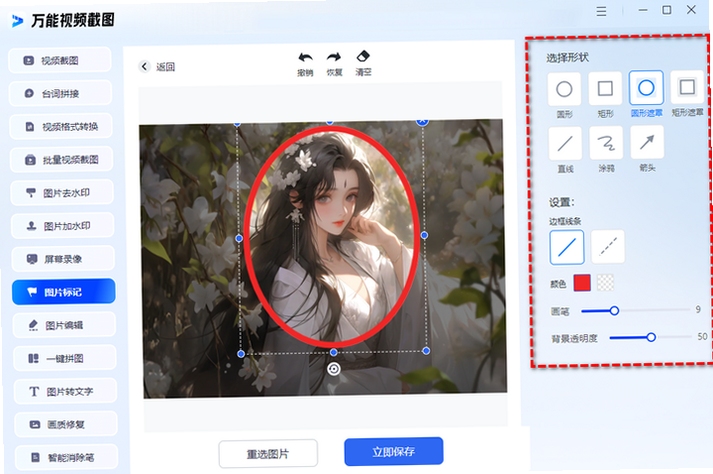
Task: Click the rotate handle under the selection
Action: coord(334,369)
